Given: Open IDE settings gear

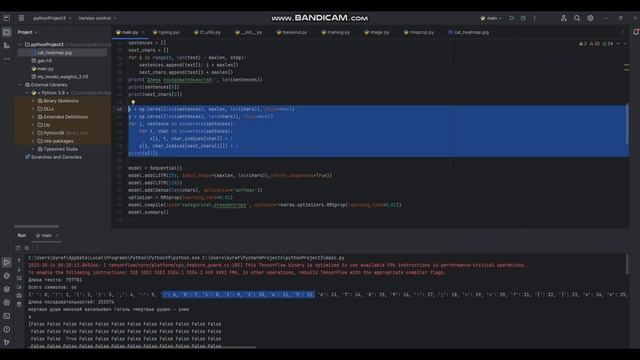Looking at the screenshot, I should coord(590,18).
